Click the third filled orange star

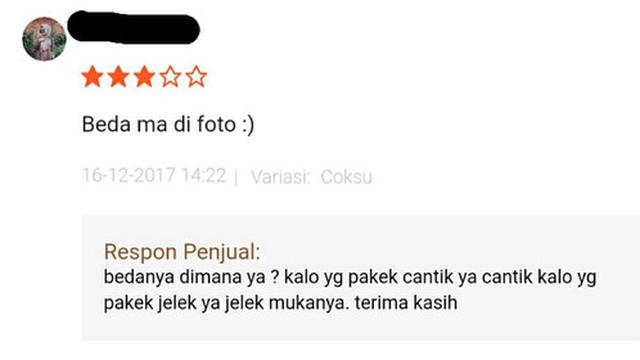(x=144, y=77)
